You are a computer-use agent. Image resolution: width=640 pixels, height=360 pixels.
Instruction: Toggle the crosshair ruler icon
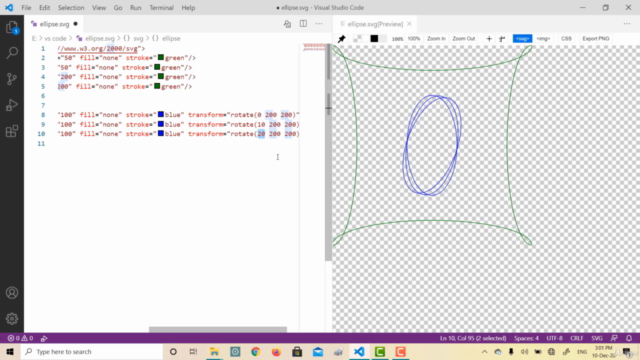(x=489, y=39)
